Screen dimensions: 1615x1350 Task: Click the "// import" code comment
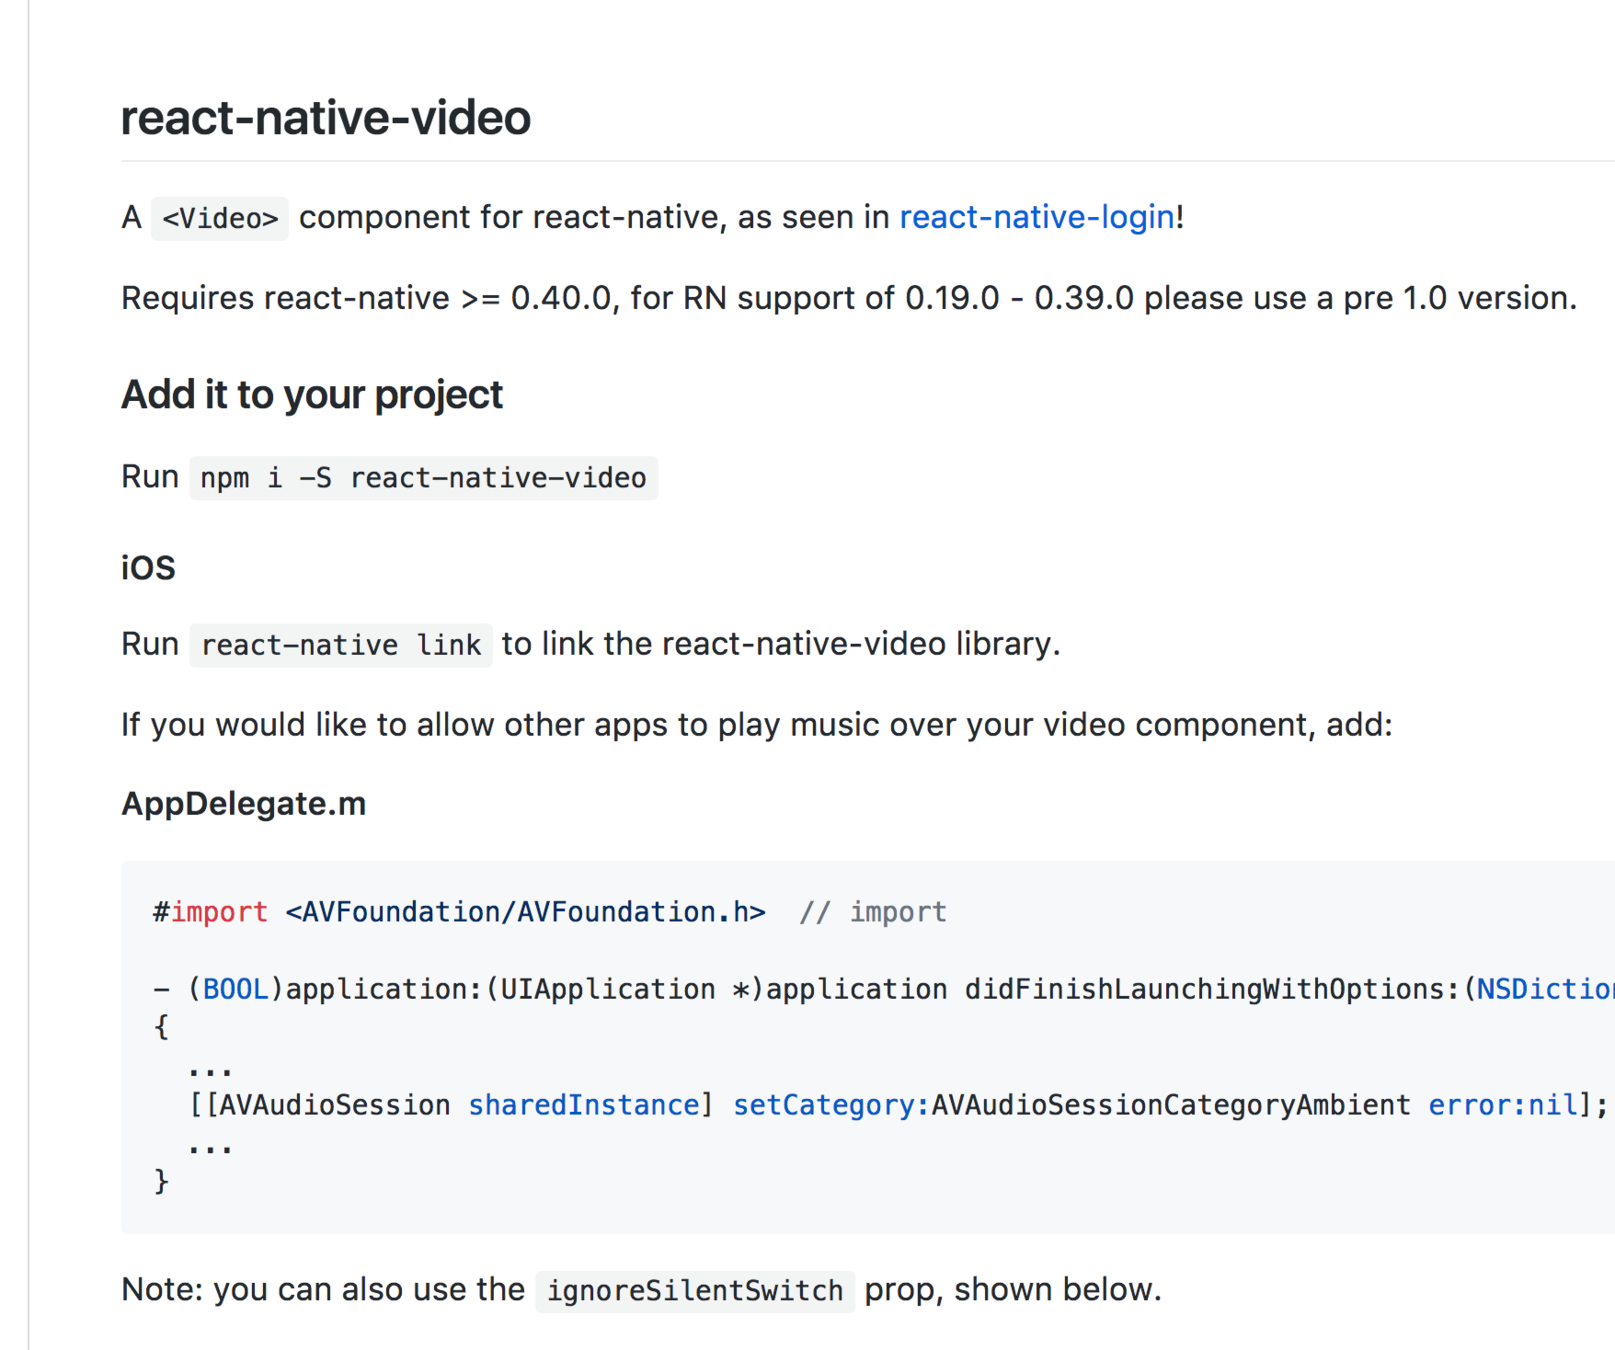(873, 912)
